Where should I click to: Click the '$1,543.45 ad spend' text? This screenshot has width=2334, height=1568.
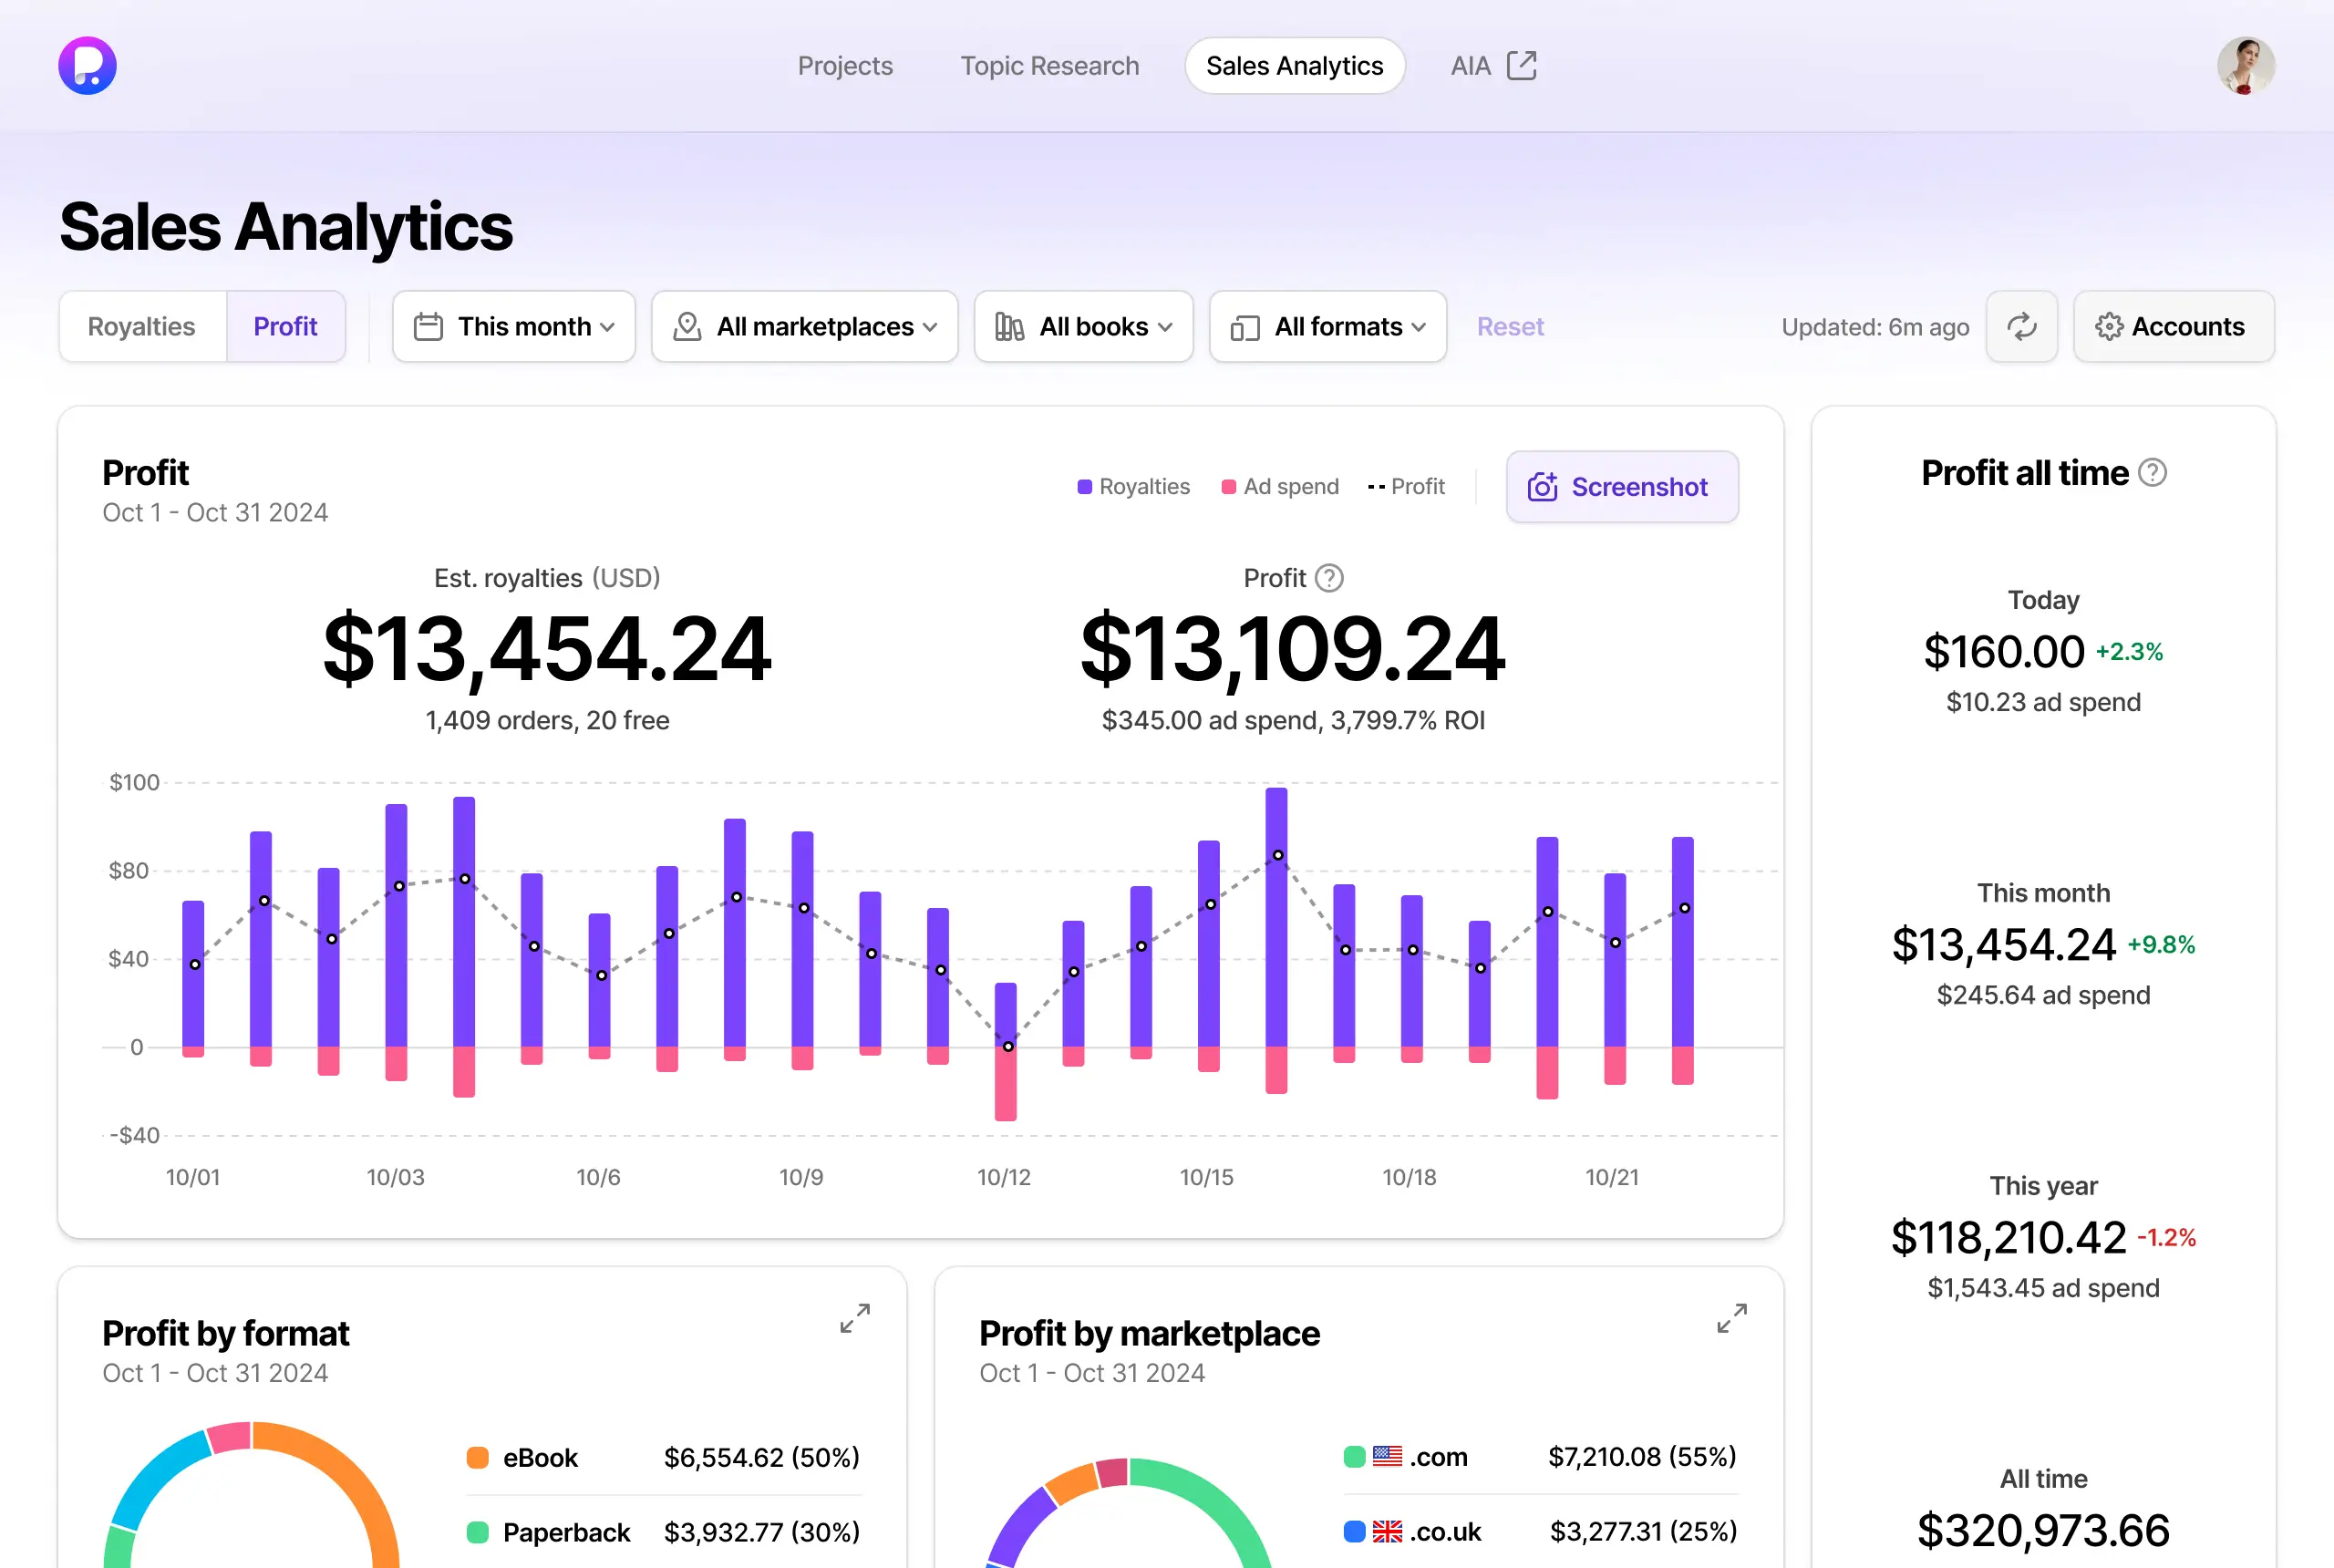coord(2043,1288)
